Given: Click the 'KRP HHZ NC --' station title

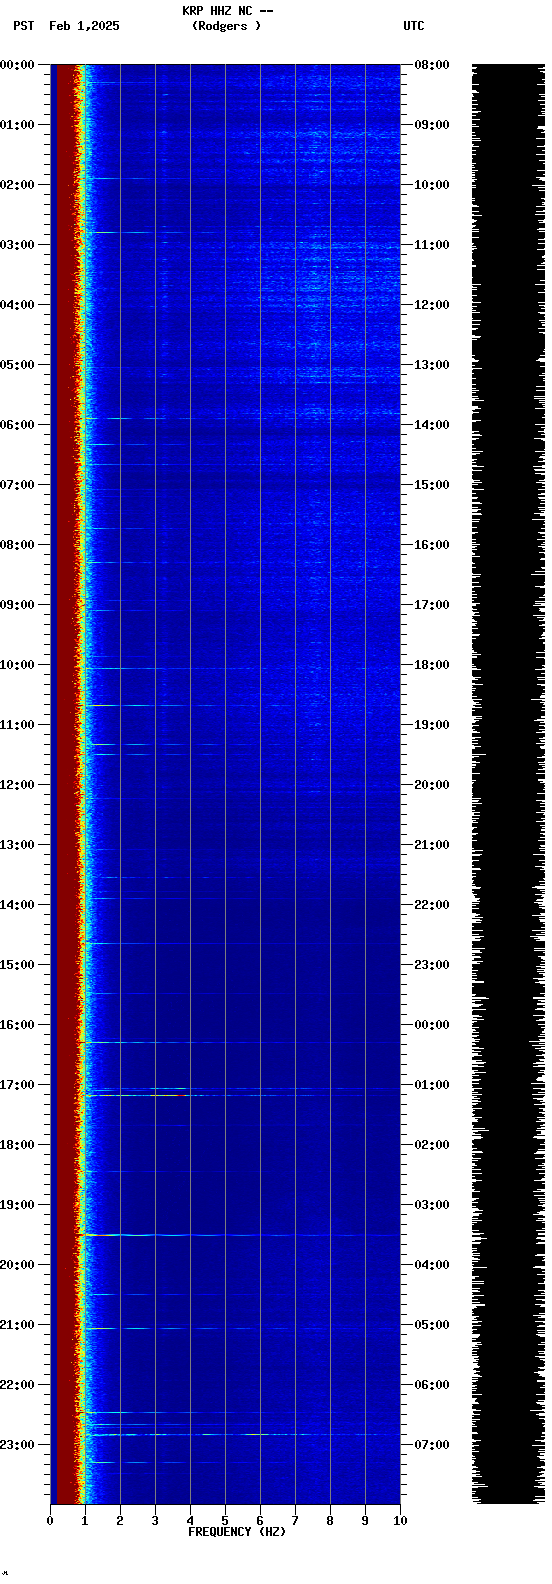Looking at the screenshot, I should [x=227, y=11].
